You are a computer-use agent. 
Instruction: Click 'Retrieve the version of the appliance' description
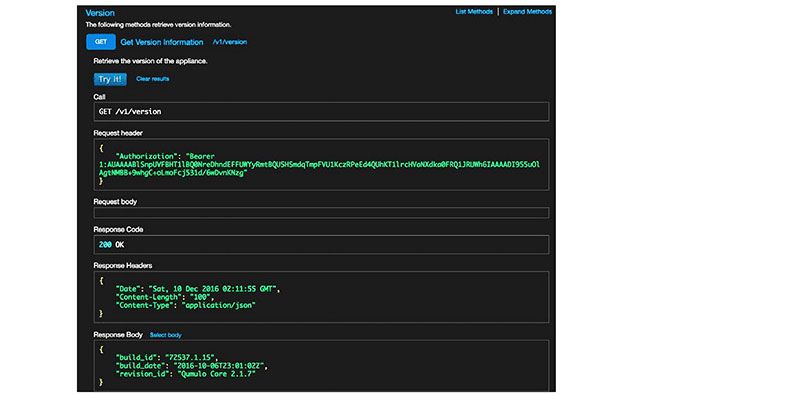[151, 61]
